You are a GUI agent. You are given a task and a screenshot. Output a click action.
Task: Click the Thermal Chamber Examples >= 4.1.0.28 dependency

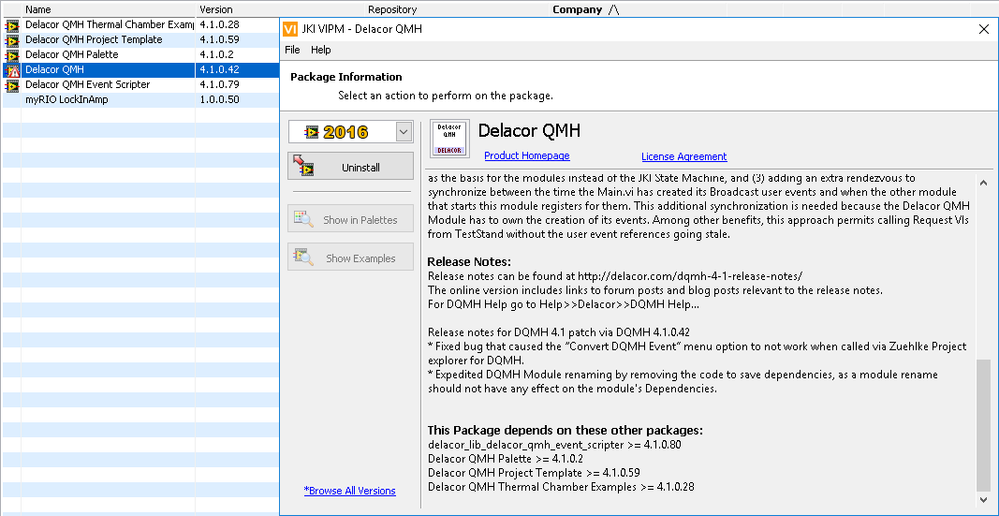coord(561,487)
